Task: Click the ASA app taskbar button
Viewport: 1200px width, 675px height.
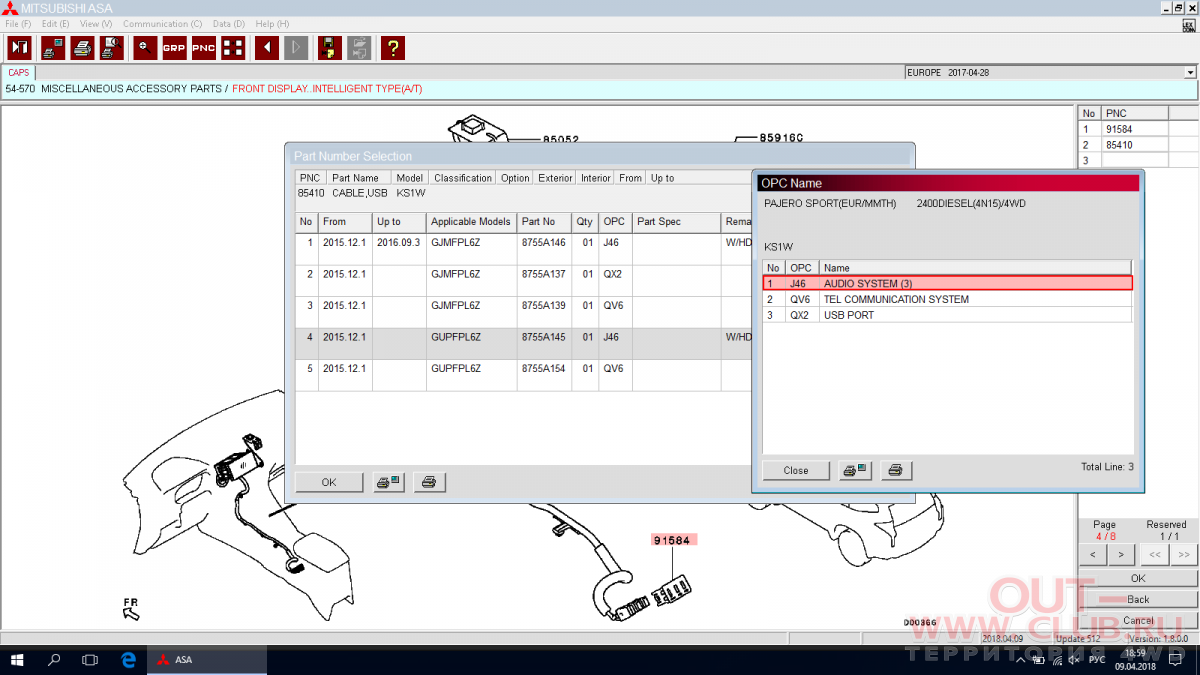Action: pos(208,660)
